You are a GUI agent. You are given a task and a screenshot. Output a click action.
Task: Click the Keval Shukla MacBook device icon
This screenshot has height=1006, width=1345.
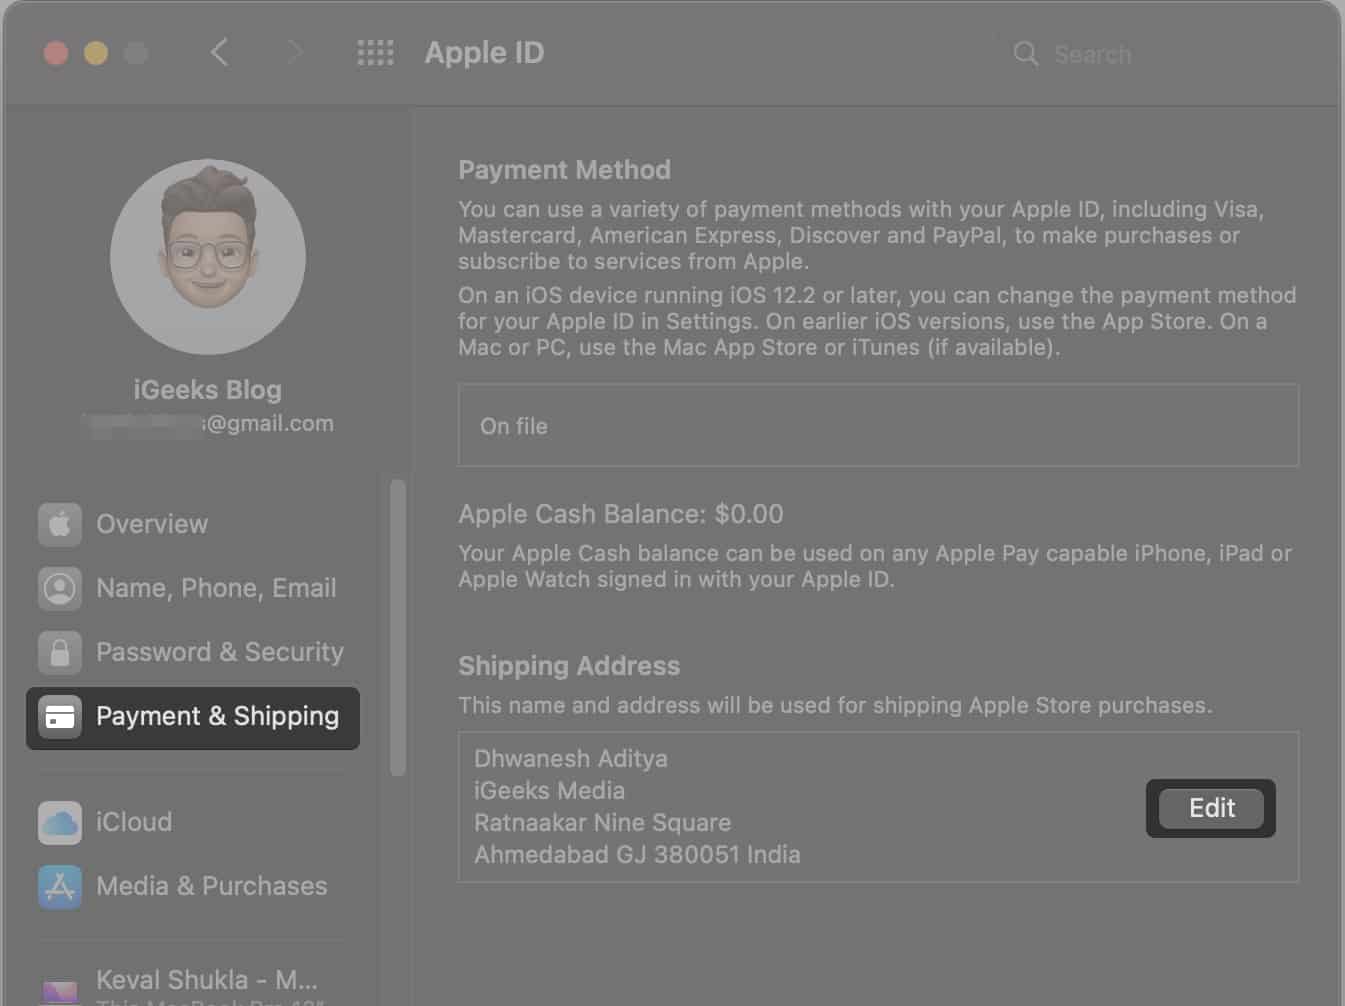(x=60, y=990)
